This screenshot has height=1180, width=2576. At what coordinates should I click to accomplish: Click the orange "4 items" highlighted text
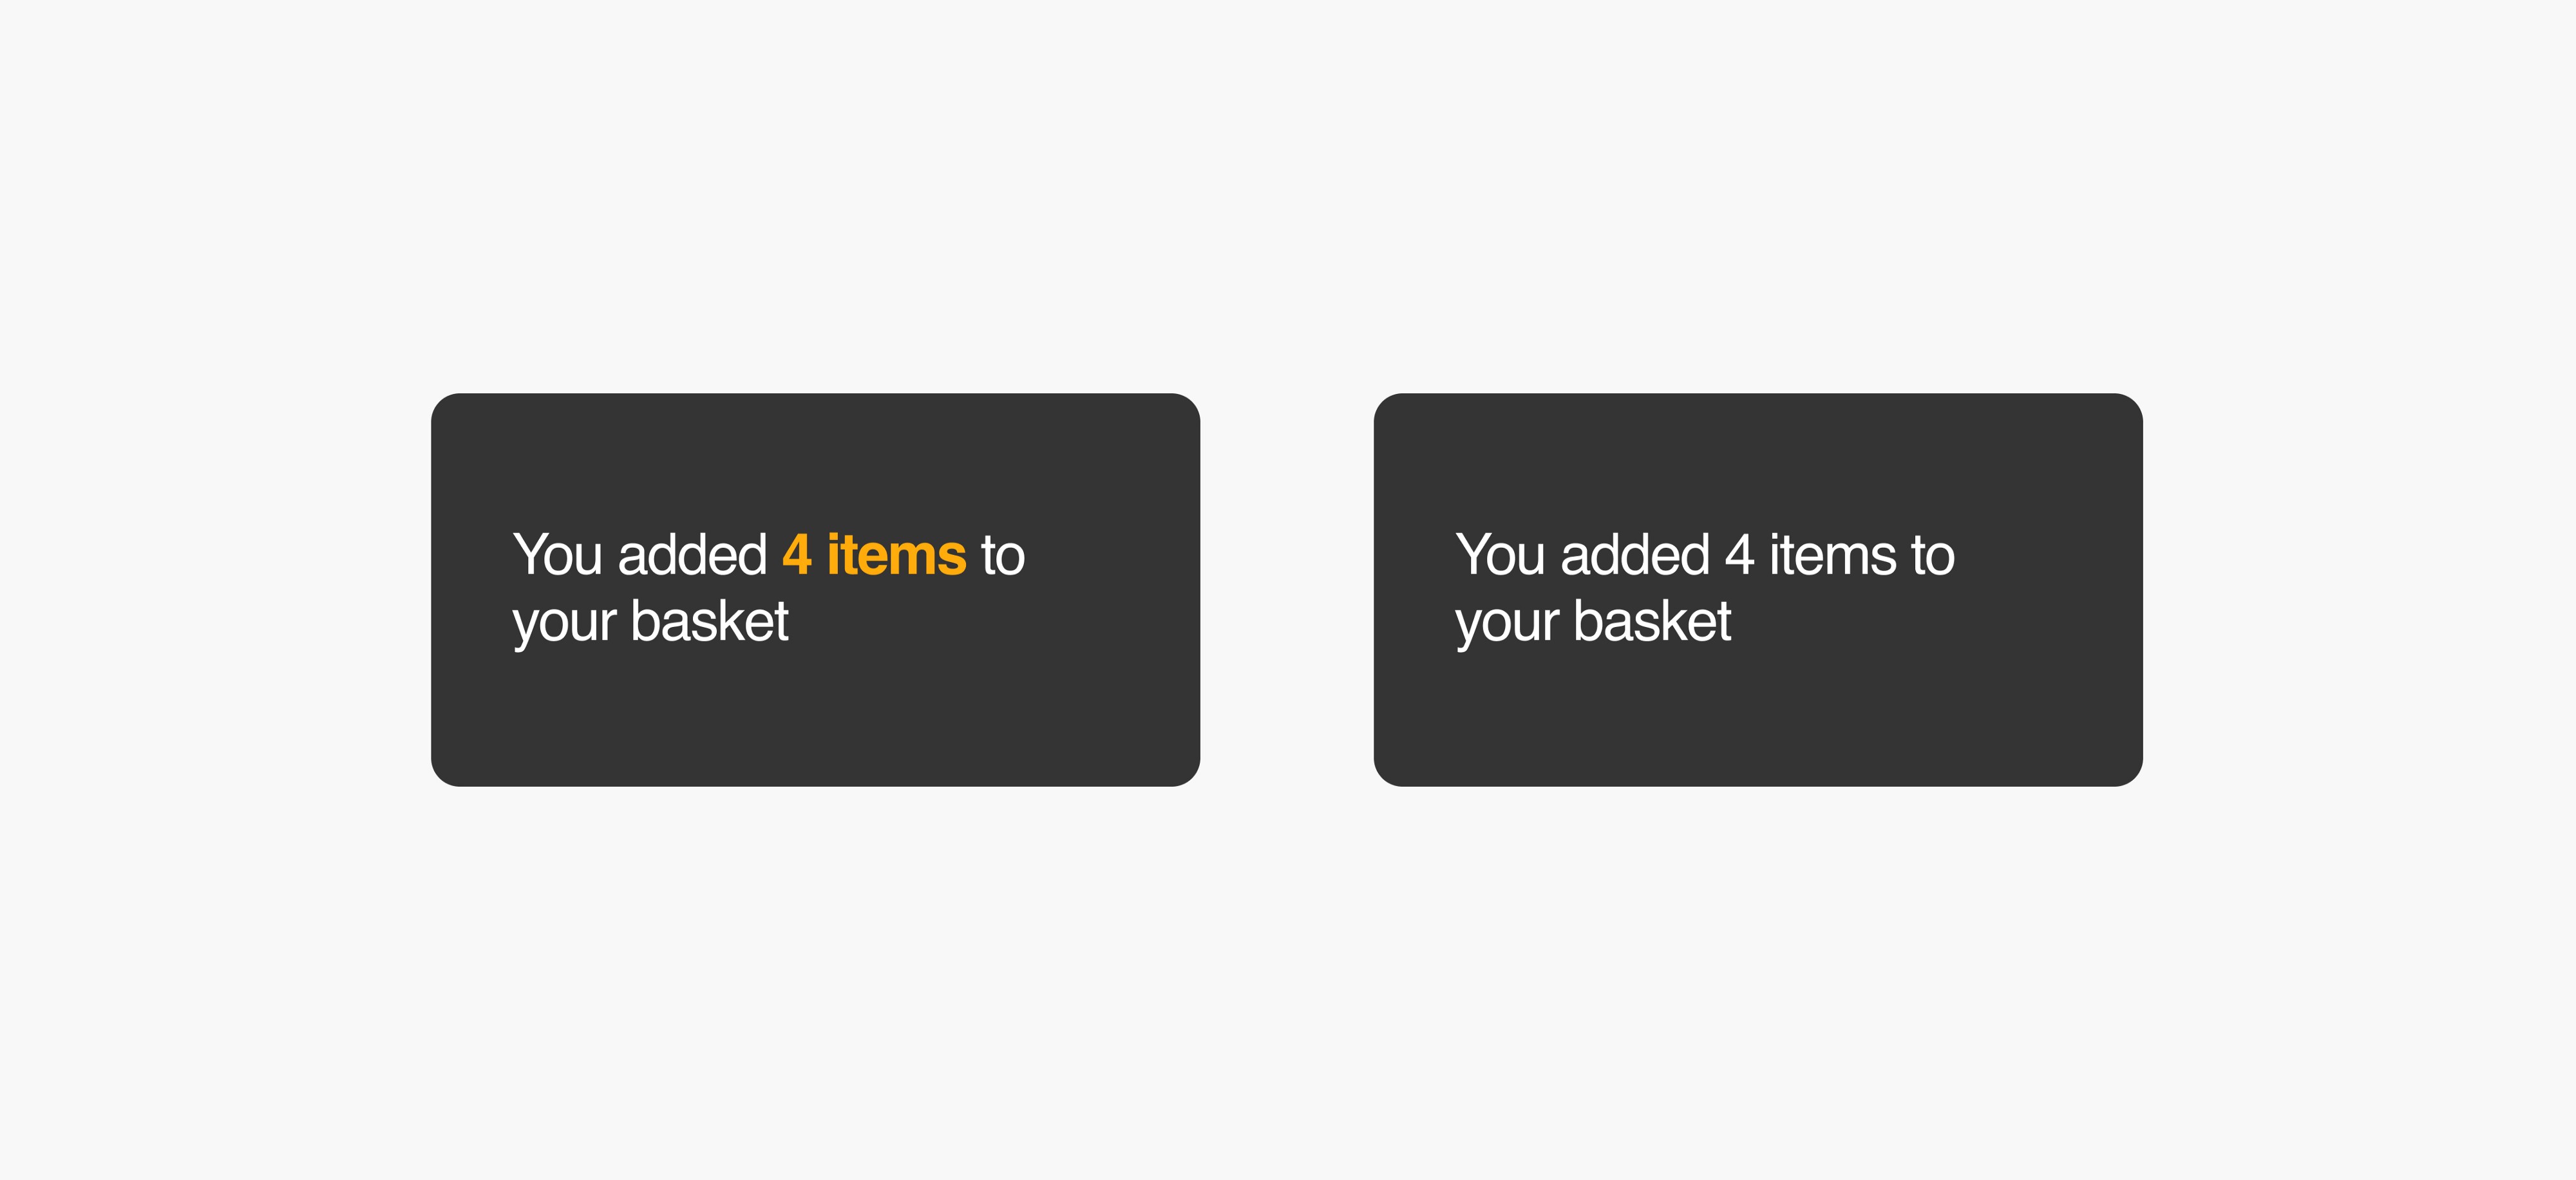pos(874,555)
